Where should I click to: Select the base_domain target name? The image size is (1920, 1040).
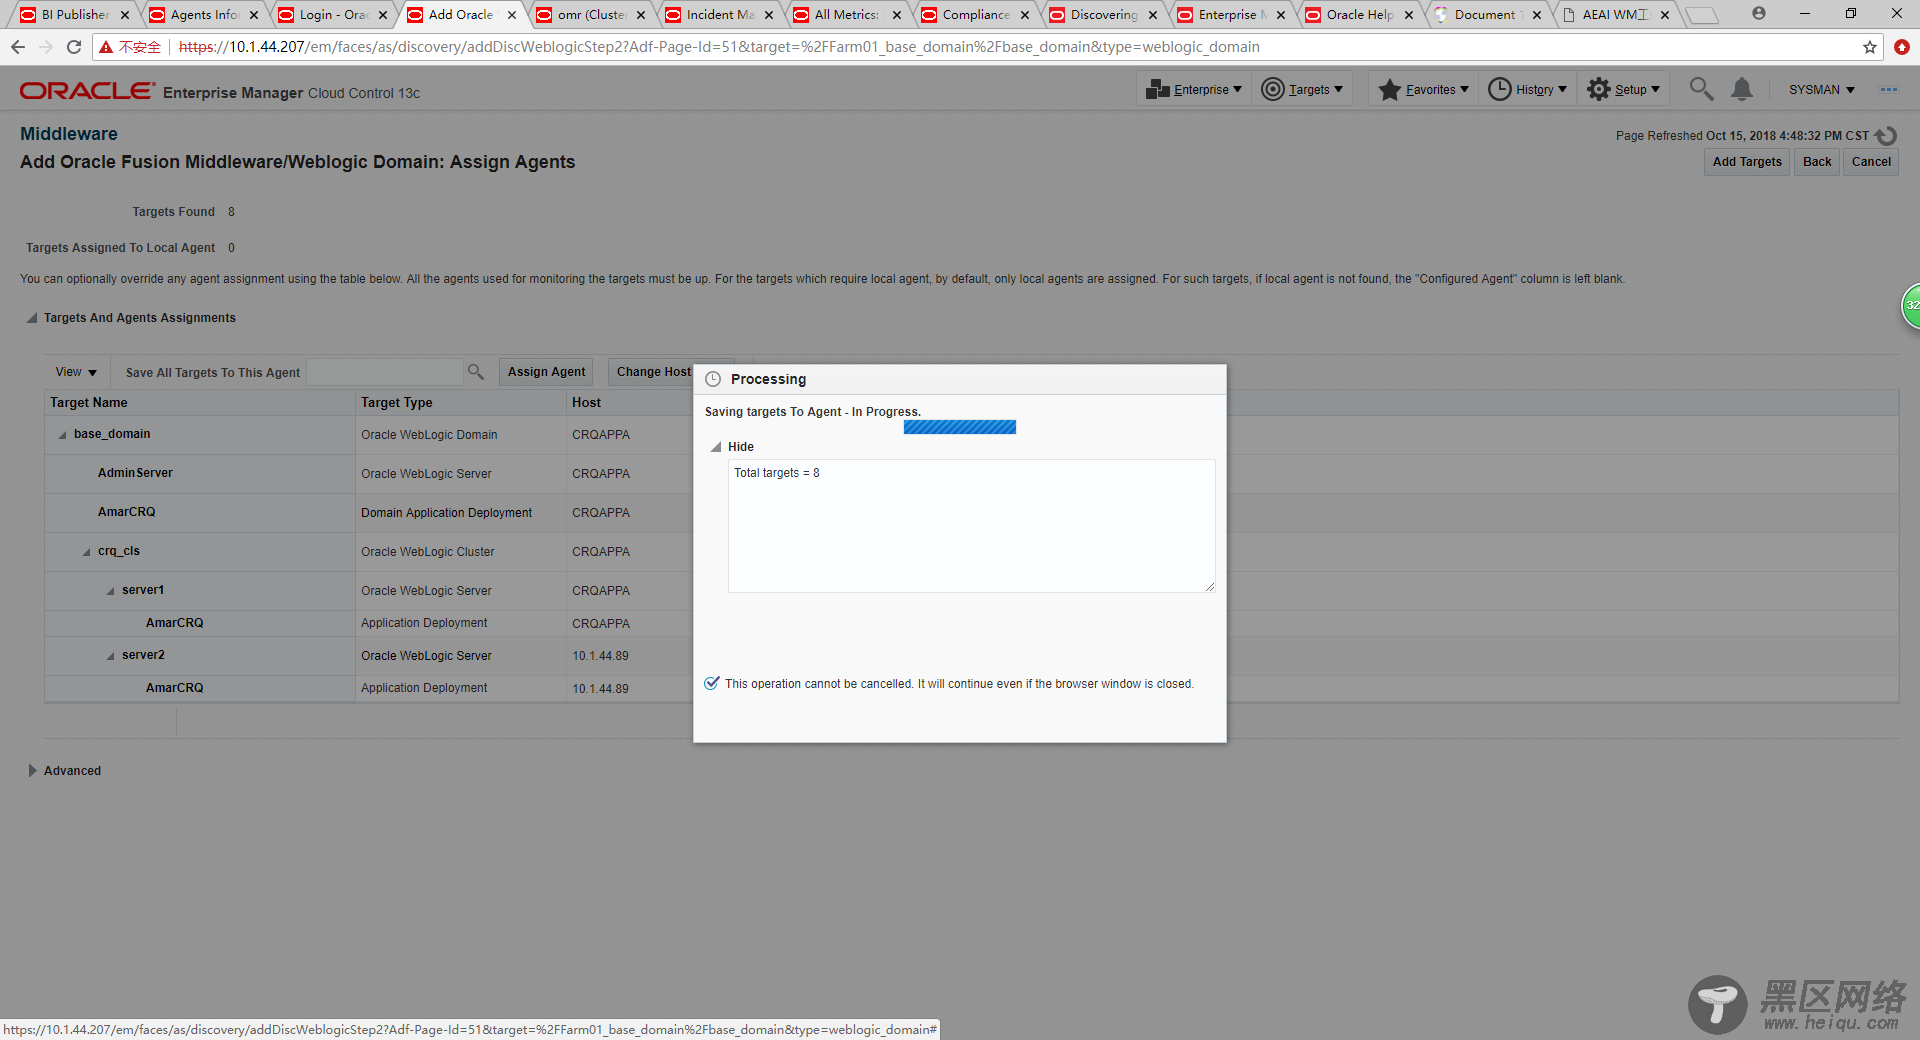[x=112, y=434]
